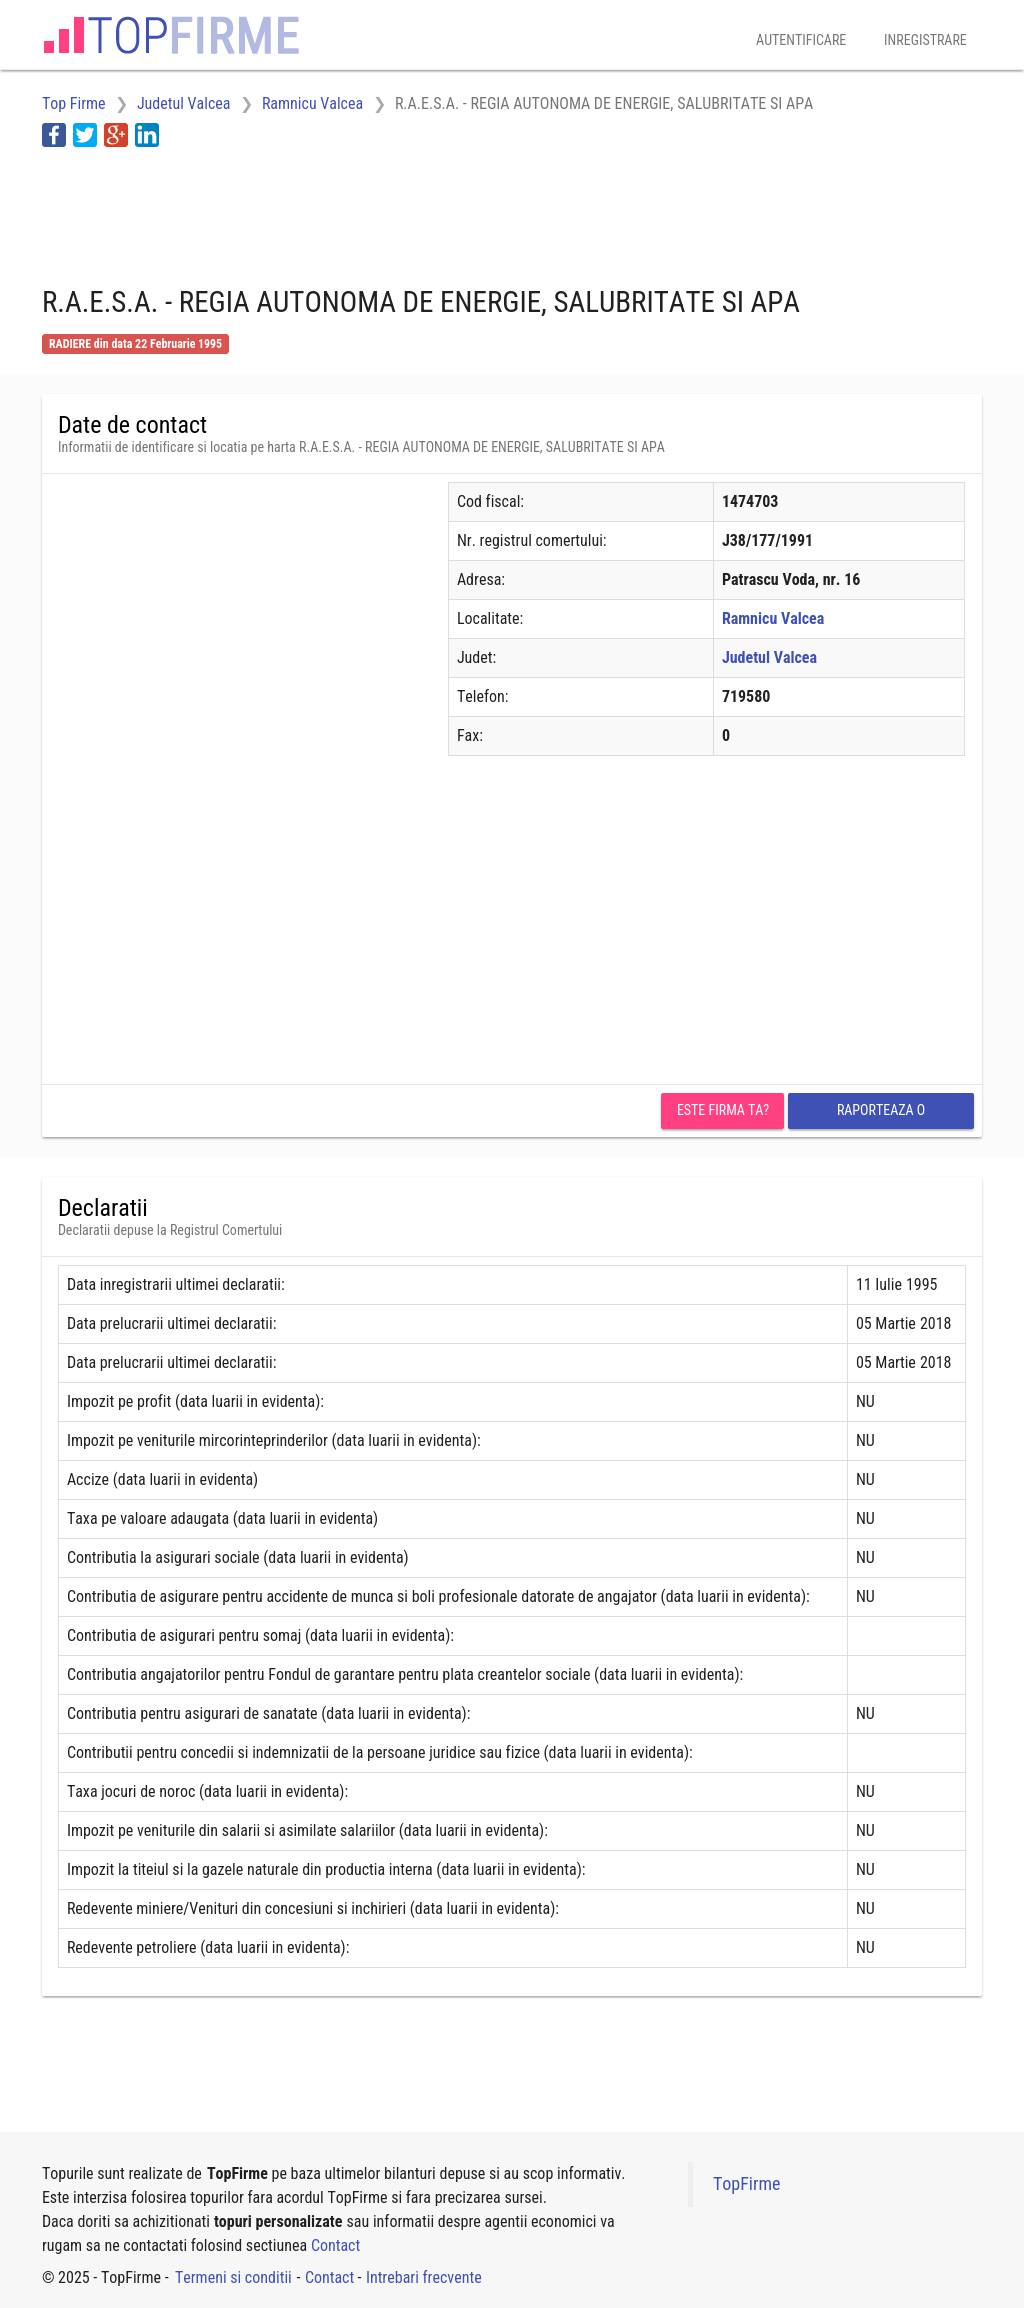Go to Top Firme breadcrumb
The width and height of the screenshot is (1024, 2308).
click(73, 104)
